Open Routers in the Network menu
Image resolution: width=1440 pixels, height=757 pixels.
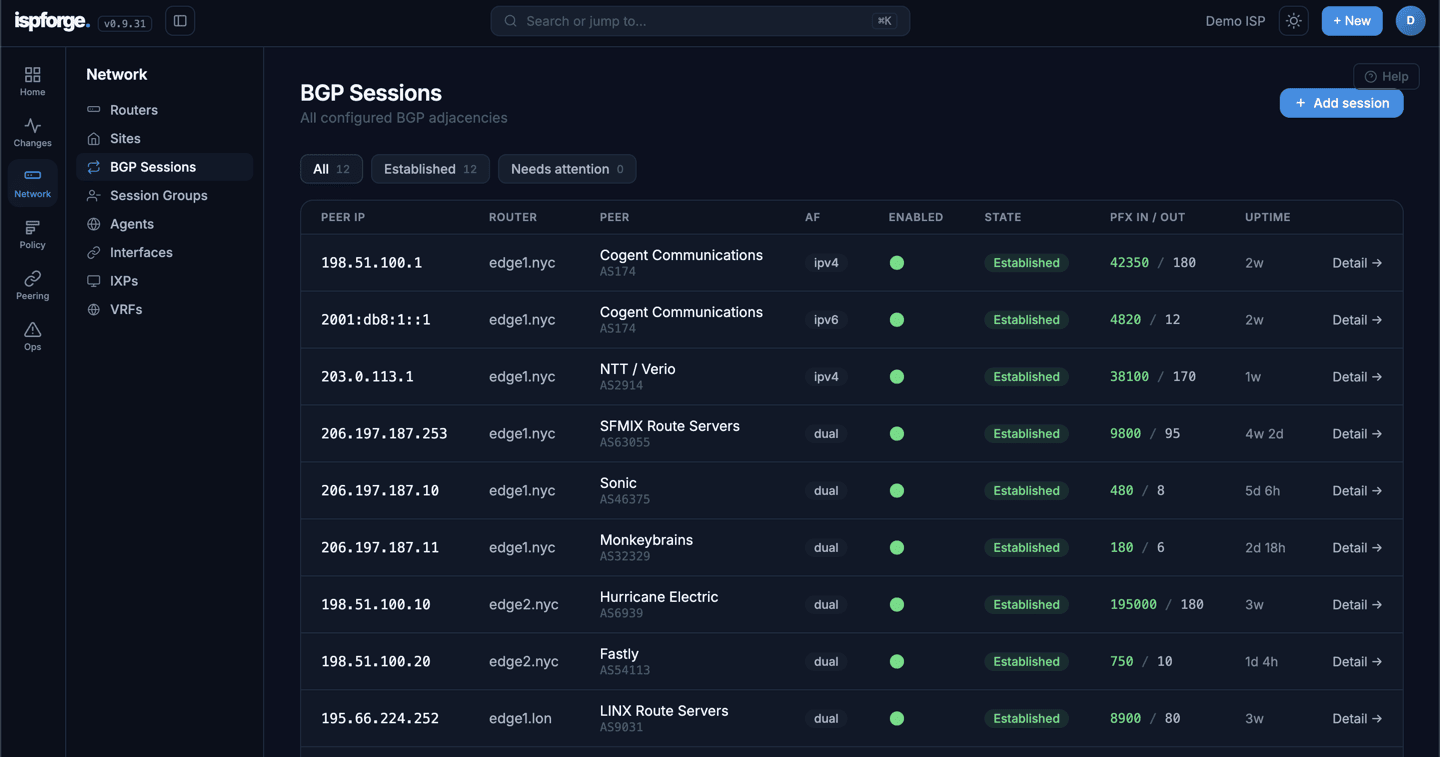[x=165, y=110]
